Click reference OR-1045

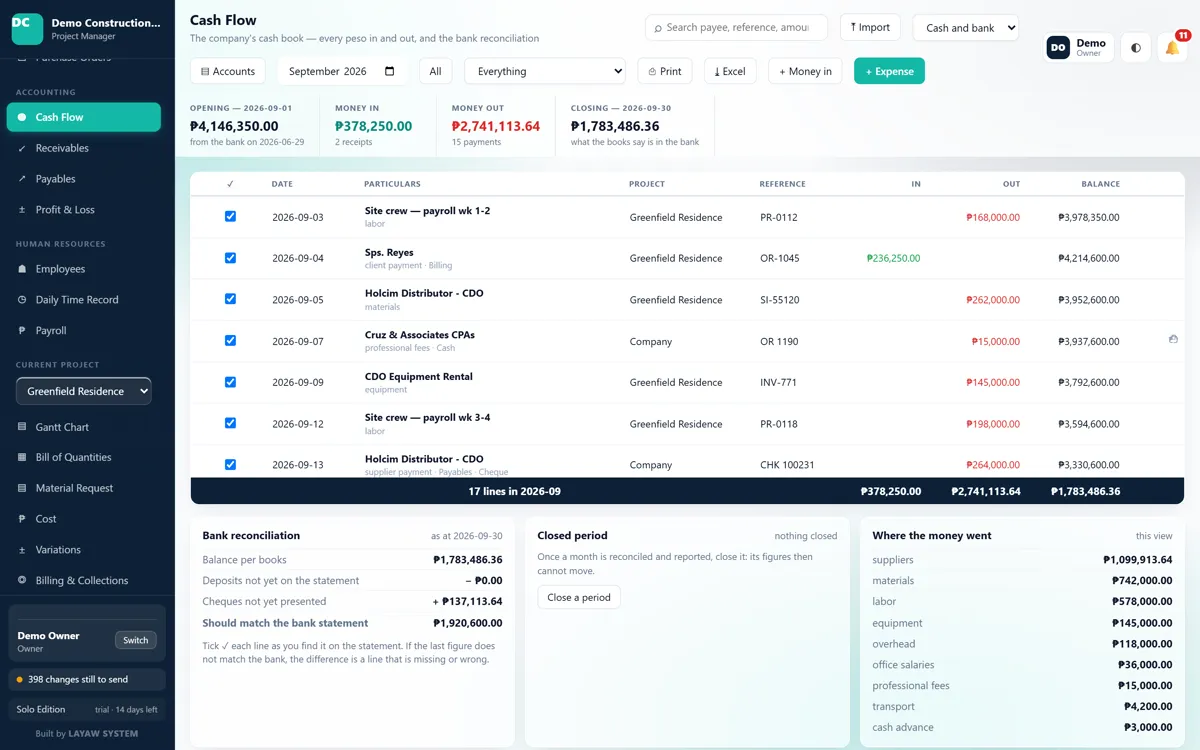(x=780, y=258)
